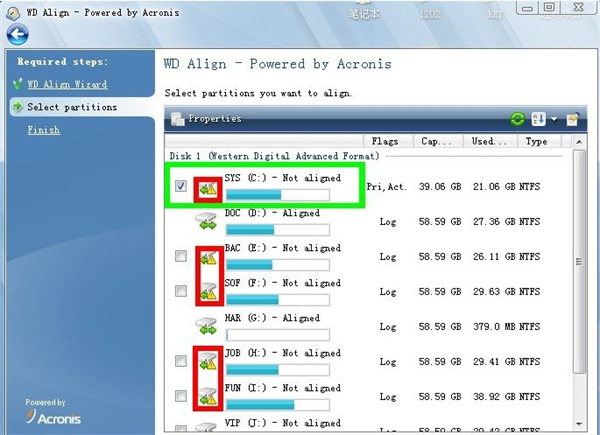Sort by the Used... column header

coord(490,141)
